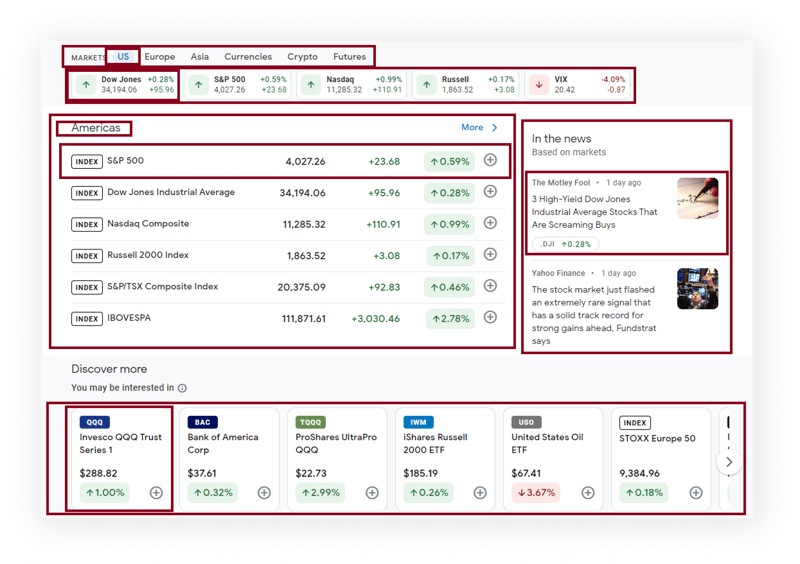Open the ProShares UltraPro QQQ card
This screenshot has width=800, height=564.
[x=337, y=458]
